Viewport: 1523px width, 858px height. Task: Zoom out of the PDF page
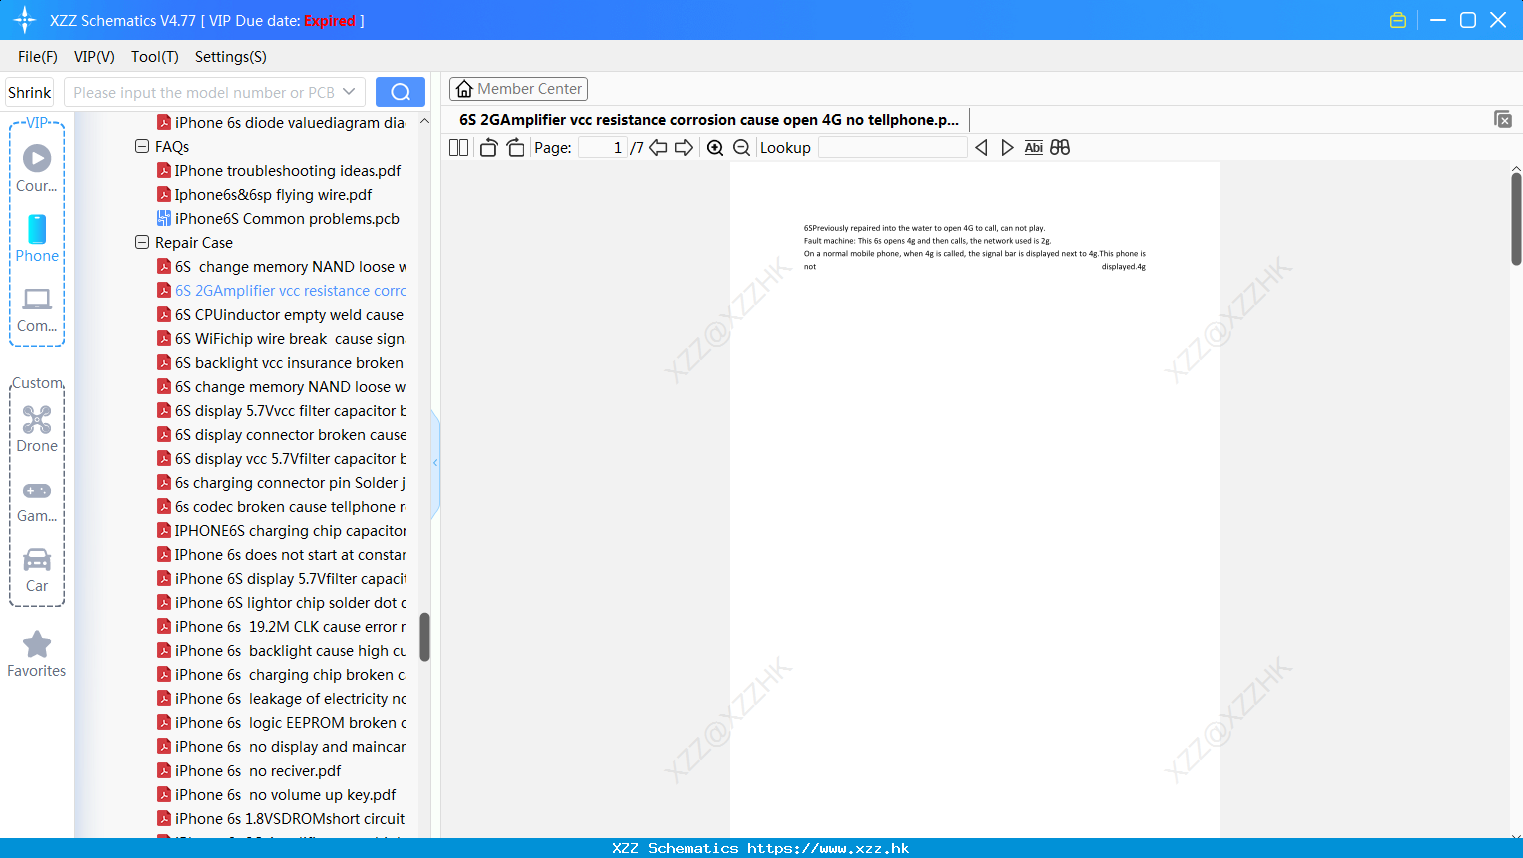coord(741,148)
